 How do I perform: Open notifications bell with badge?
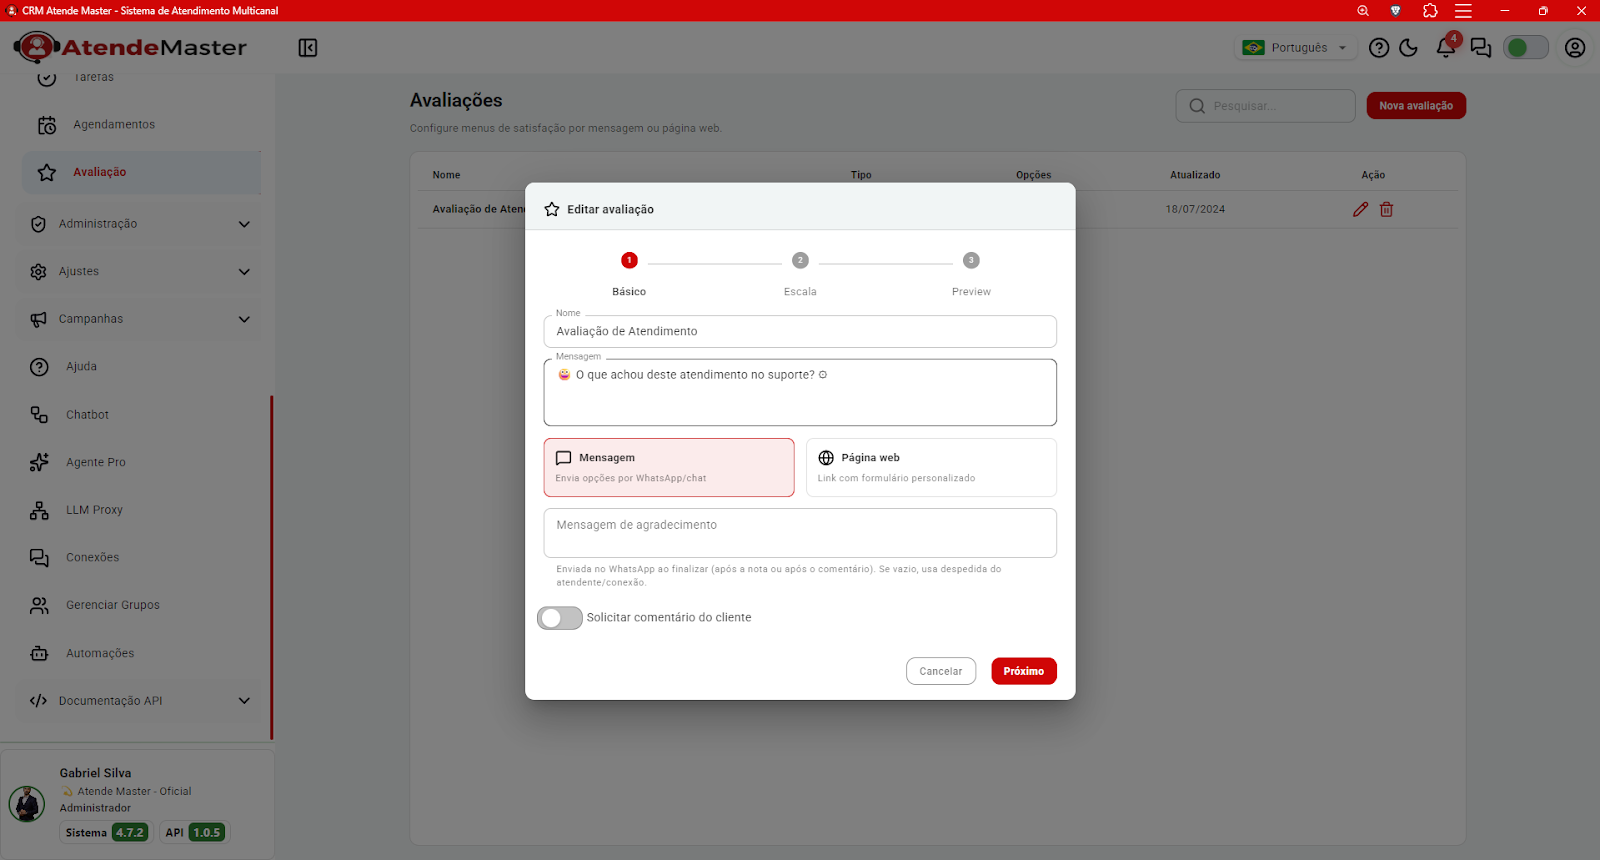(x=1446, y=47)
